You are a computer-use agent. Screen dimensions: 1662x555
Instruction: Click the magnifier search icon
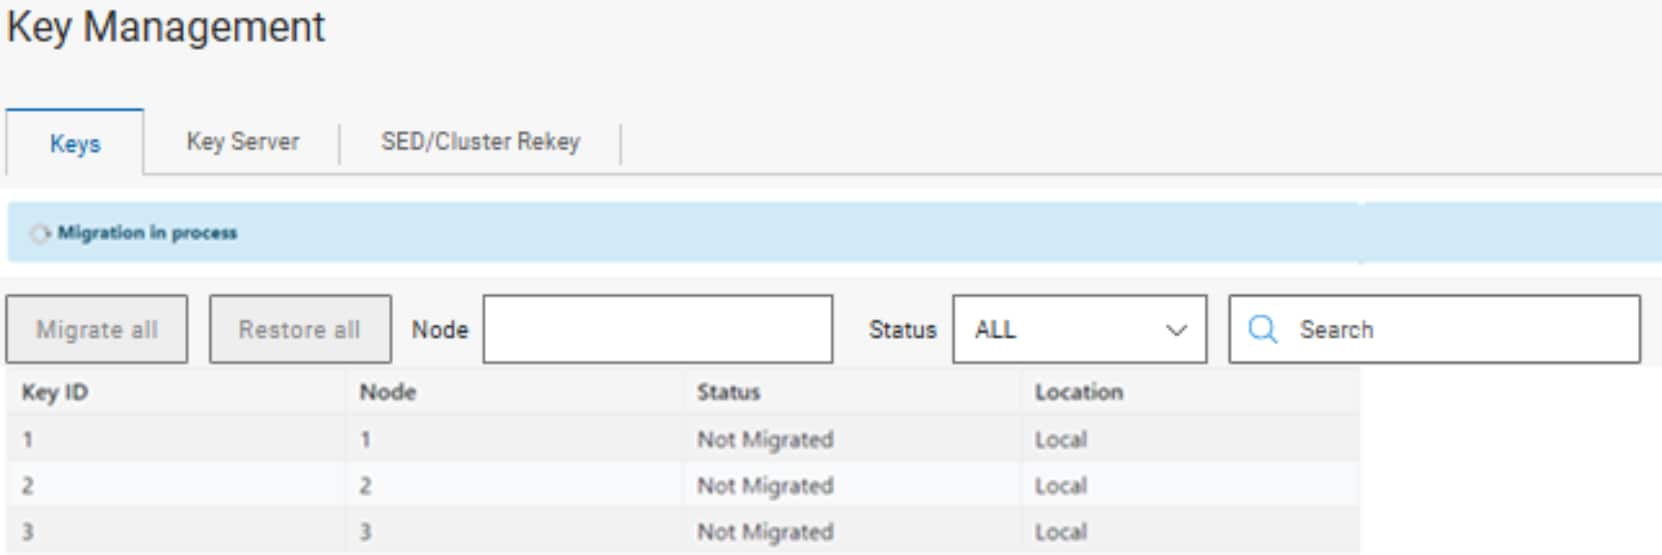1263,329
